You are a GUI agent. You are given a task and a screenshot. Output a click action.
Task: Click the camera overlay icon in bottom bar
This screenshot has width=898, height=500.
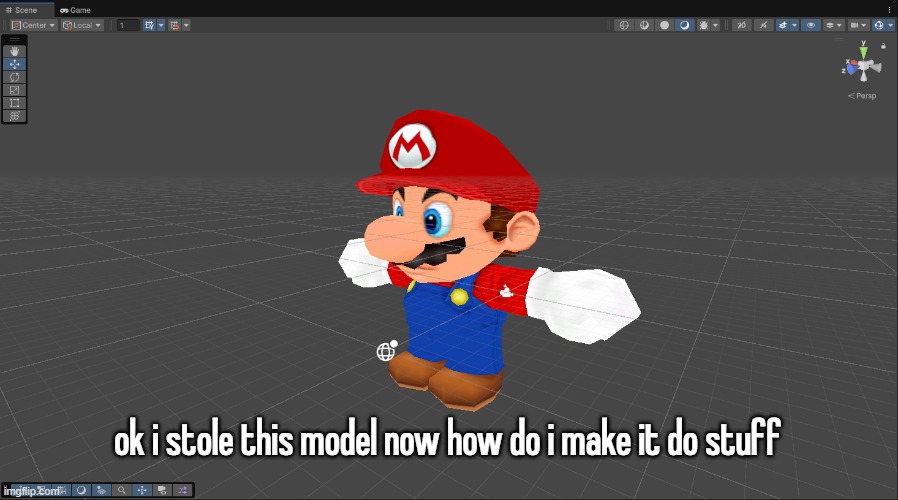point(162,490)
